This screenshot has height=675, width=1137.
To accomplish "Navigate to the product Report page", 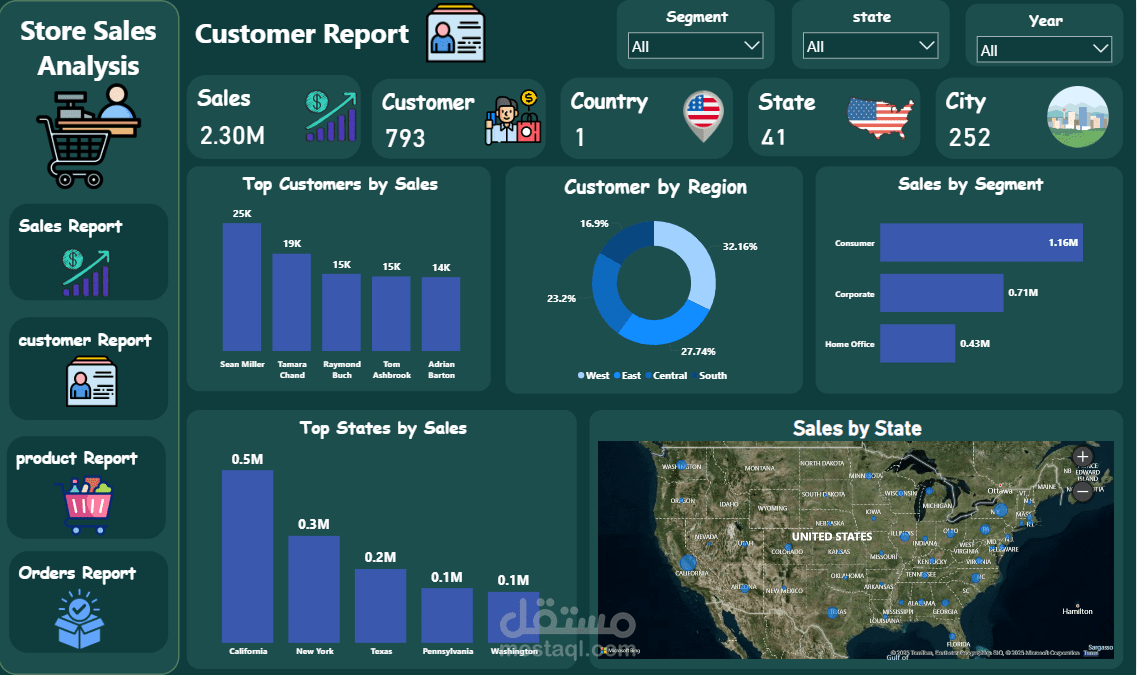I will click(x=77, y=458).
